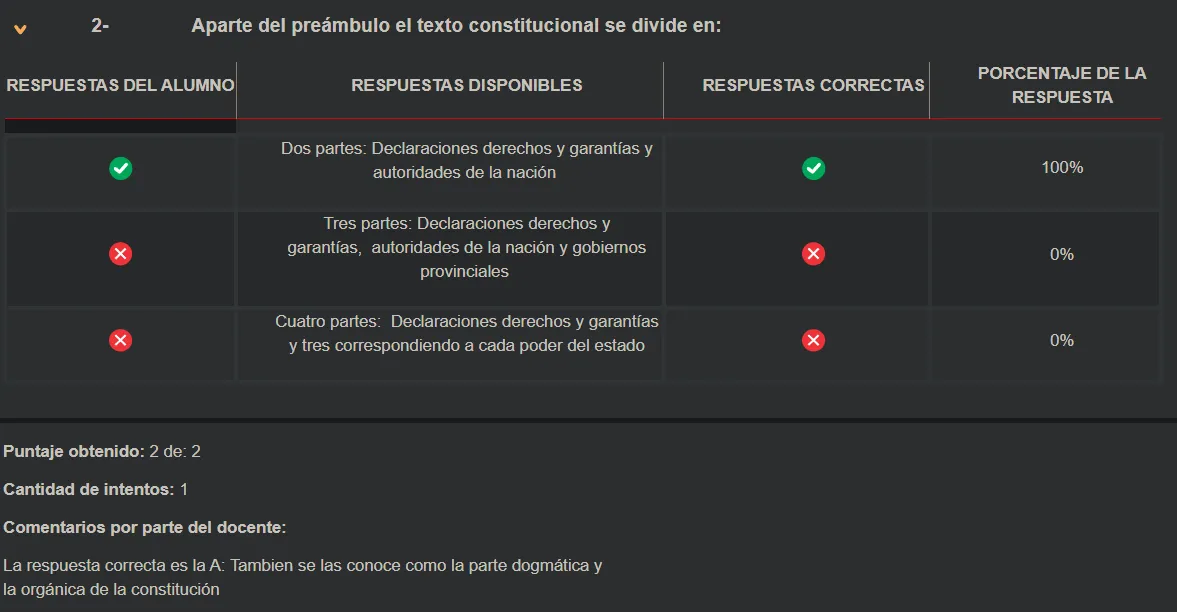Select the 'Tres partes' answer option text
Screen dimensions: 1177x612
466,247
